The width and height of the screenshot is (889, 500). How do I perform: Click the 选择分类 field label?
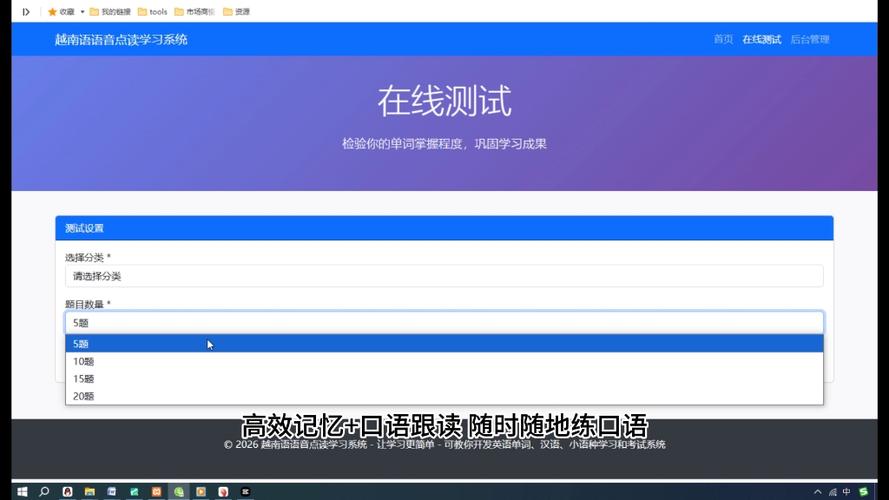[x=87, y=257]
